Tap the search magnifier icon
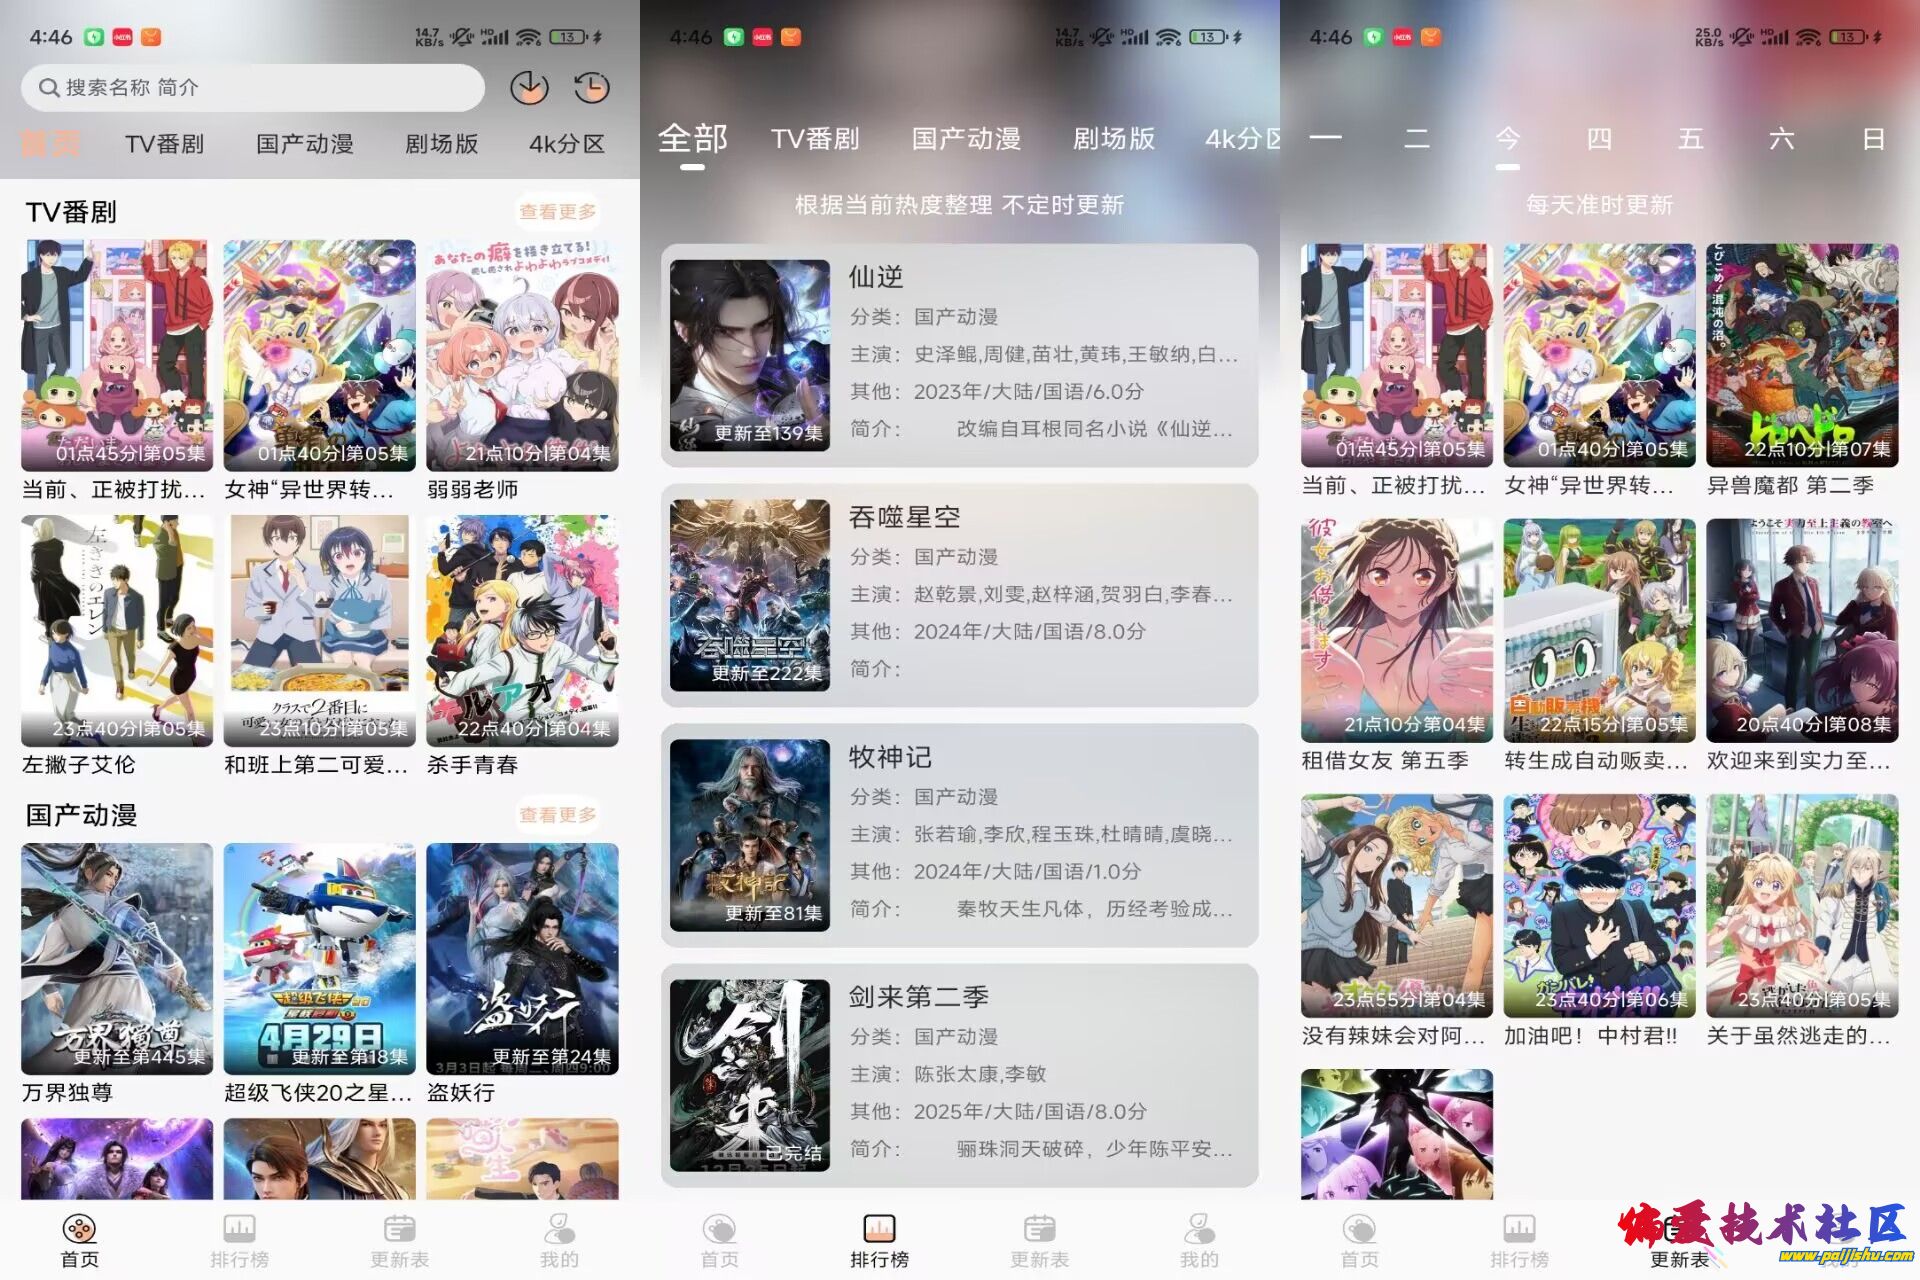The height and width of the screenshot is (1280, 1920). (48, 88)
